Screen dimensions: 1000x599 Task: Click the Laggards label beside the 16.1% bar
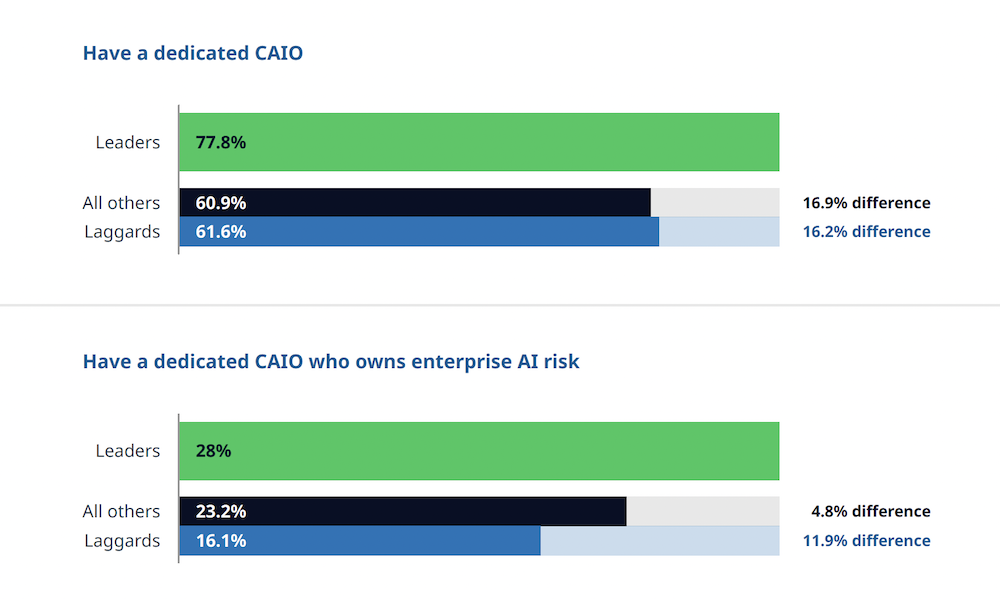click(121, 541)
